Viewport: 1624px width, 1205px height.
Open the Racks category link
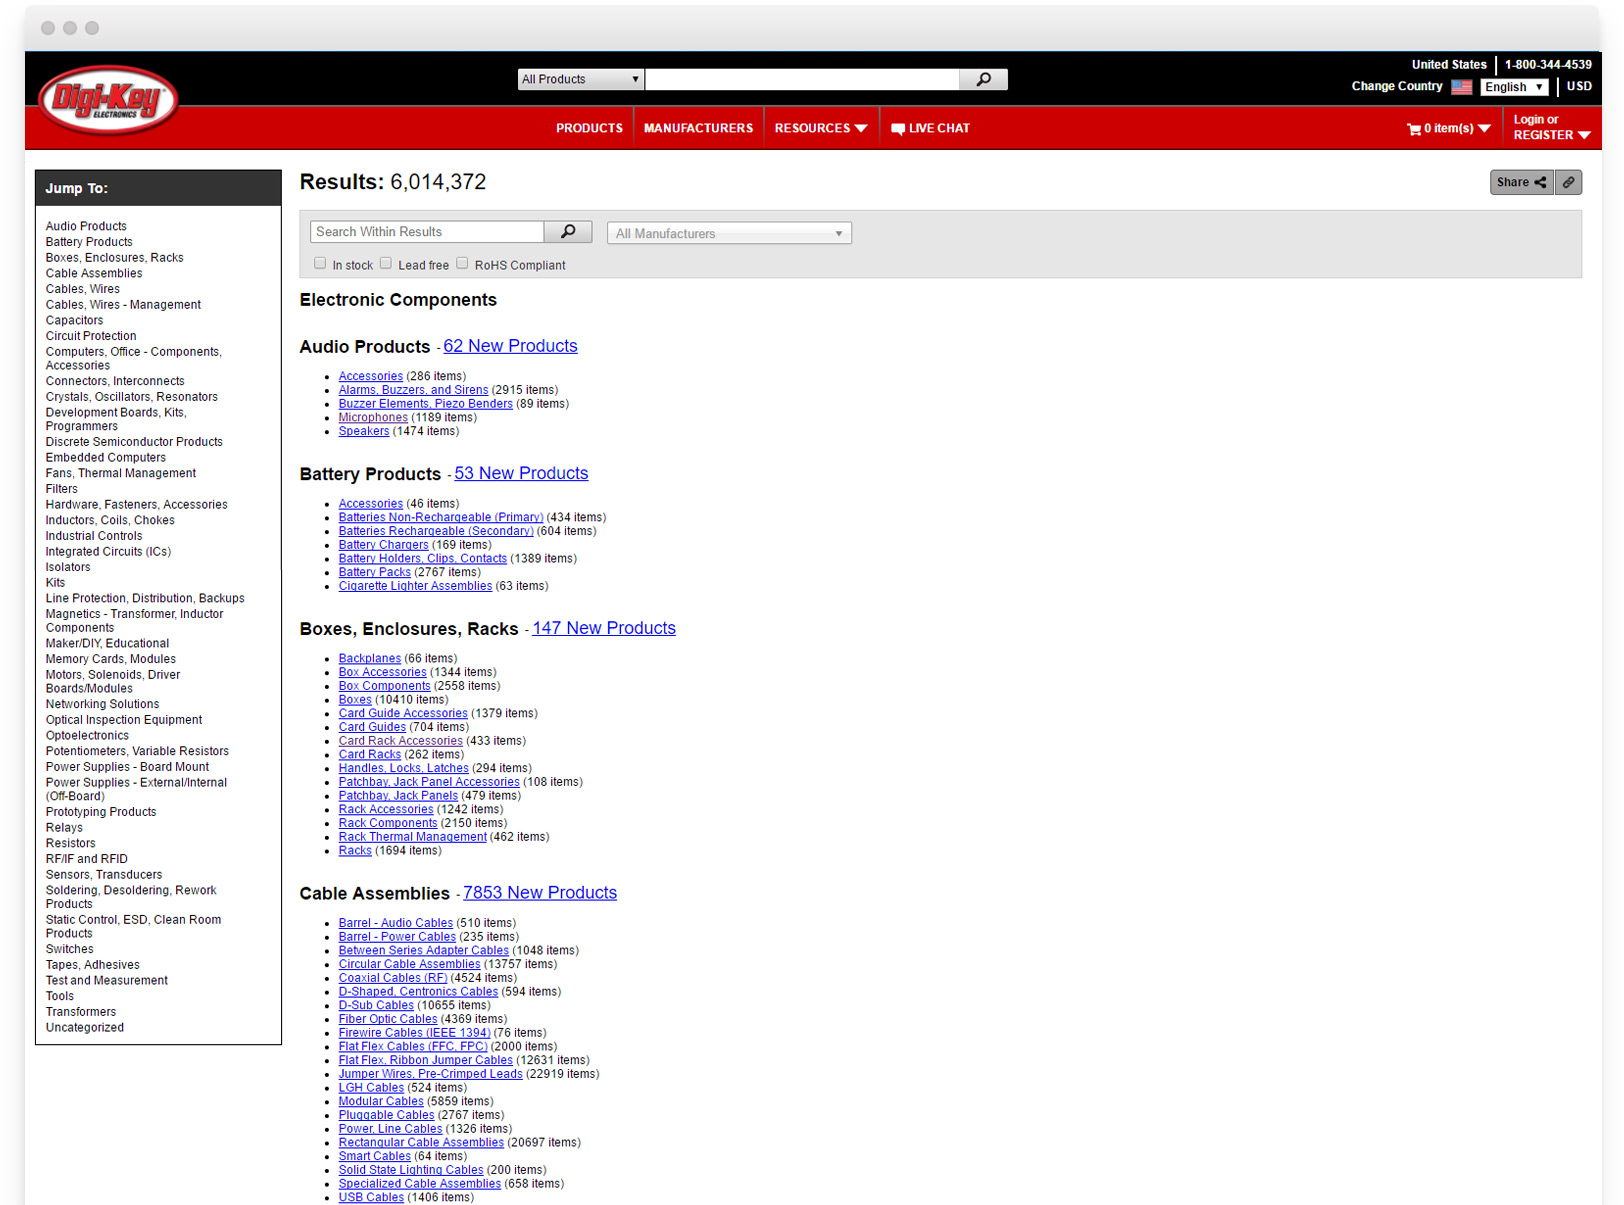355,851
